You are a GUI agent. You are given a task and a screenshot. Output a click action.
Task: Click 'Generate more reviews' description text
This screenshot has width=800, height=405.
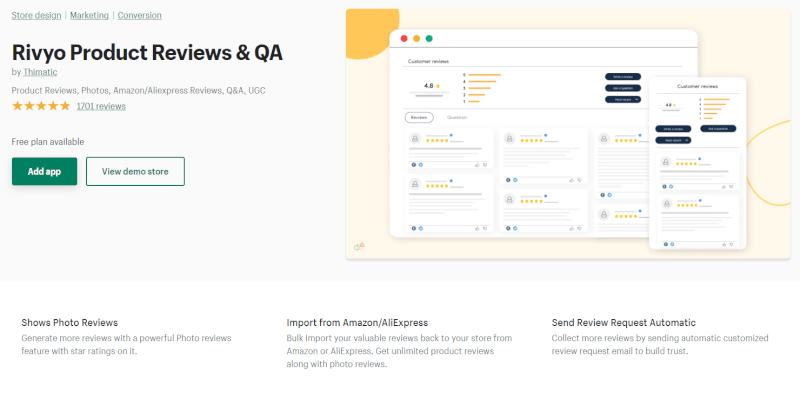[126, 344]
